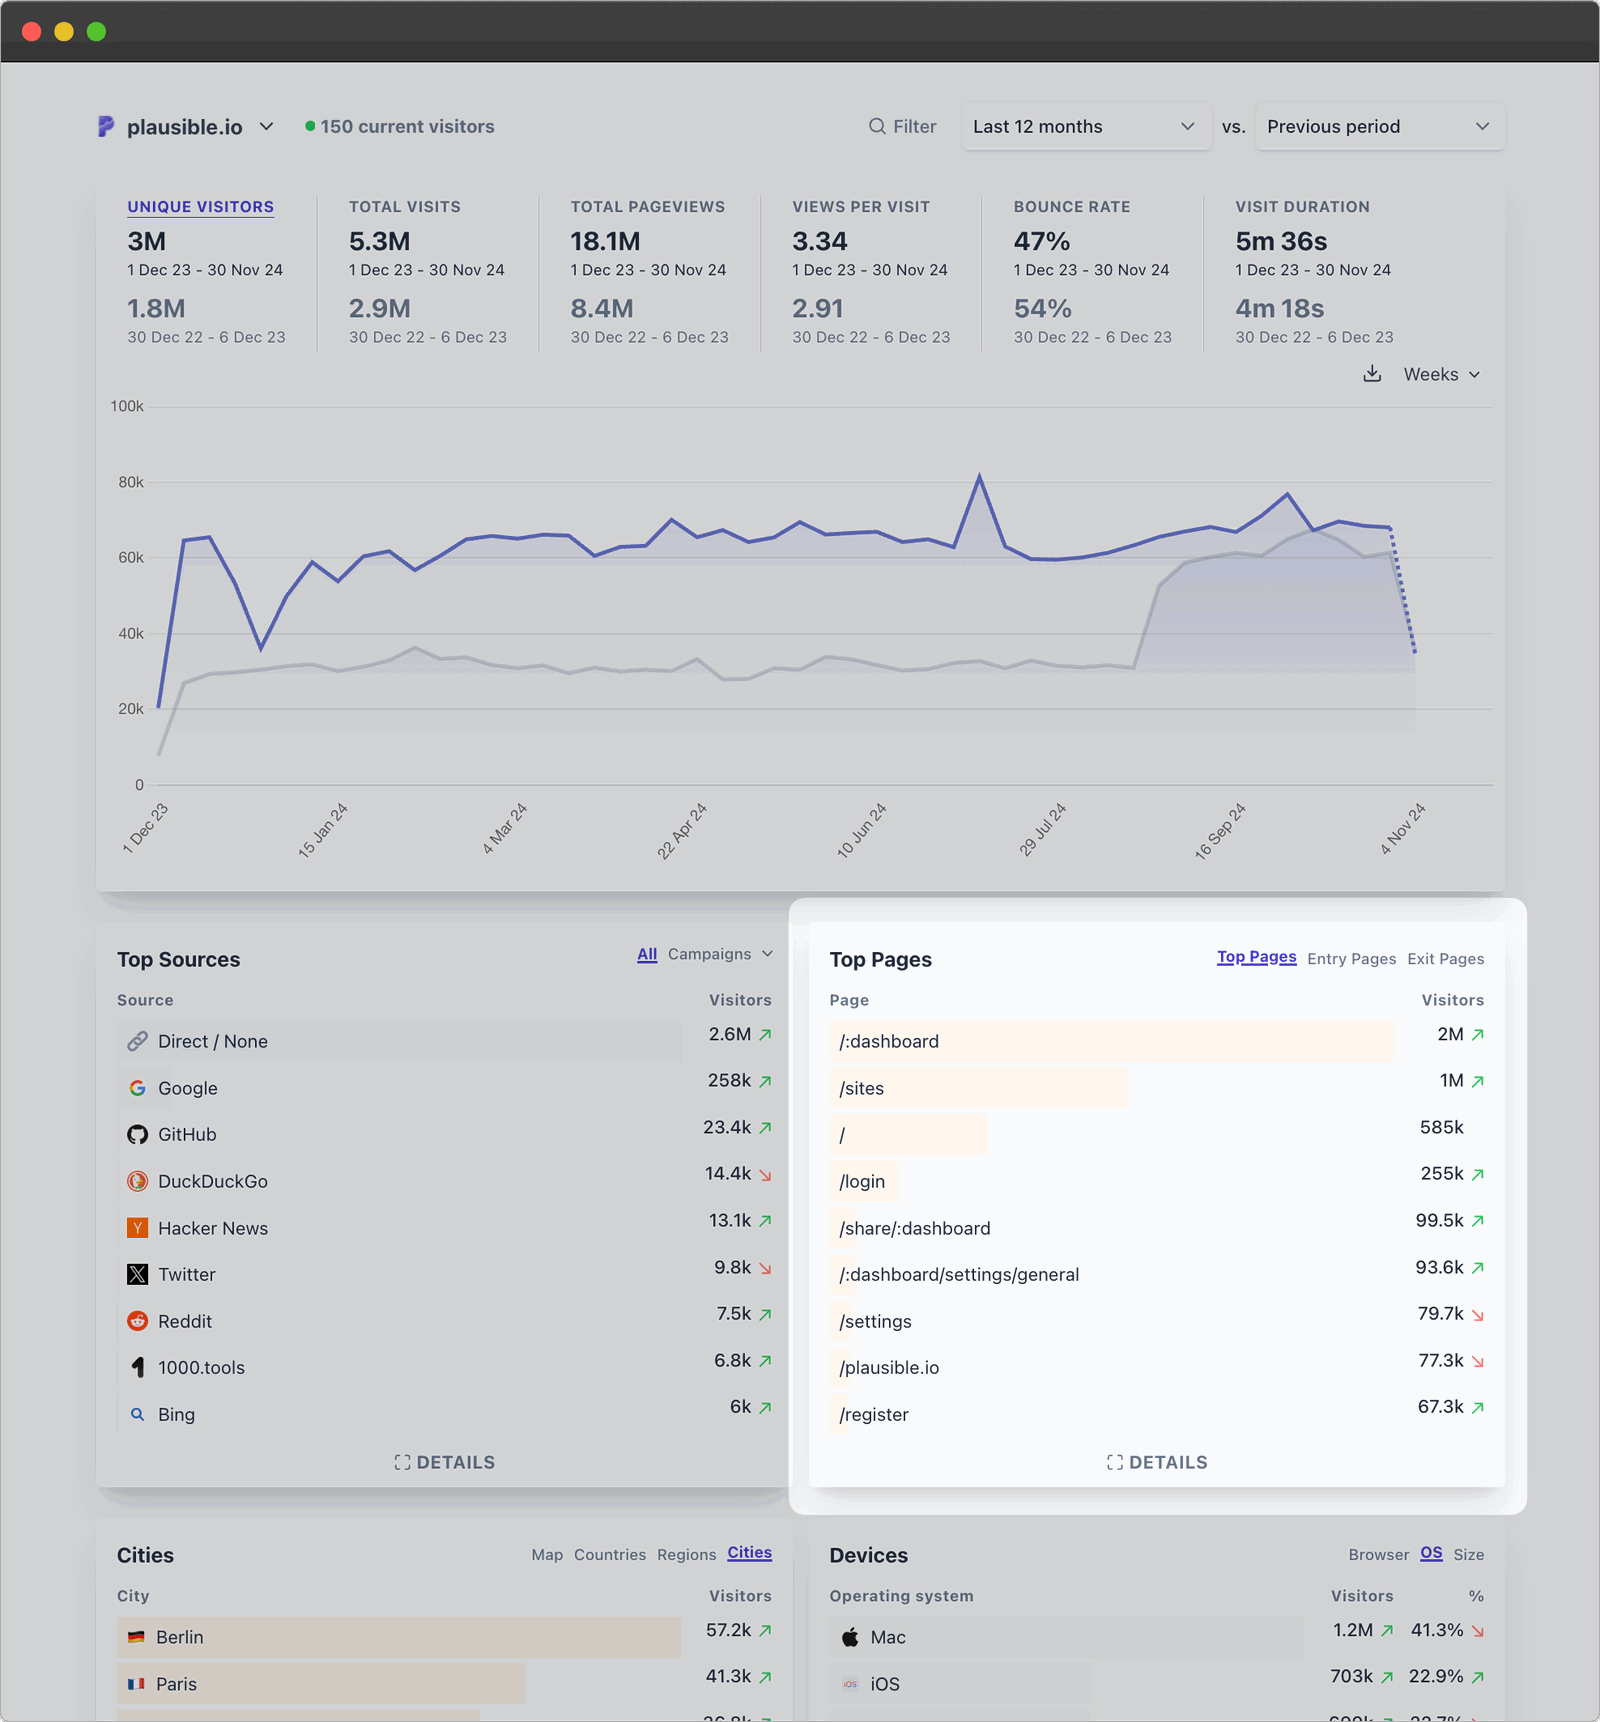Select the Google source icon

click(138, 1087)
